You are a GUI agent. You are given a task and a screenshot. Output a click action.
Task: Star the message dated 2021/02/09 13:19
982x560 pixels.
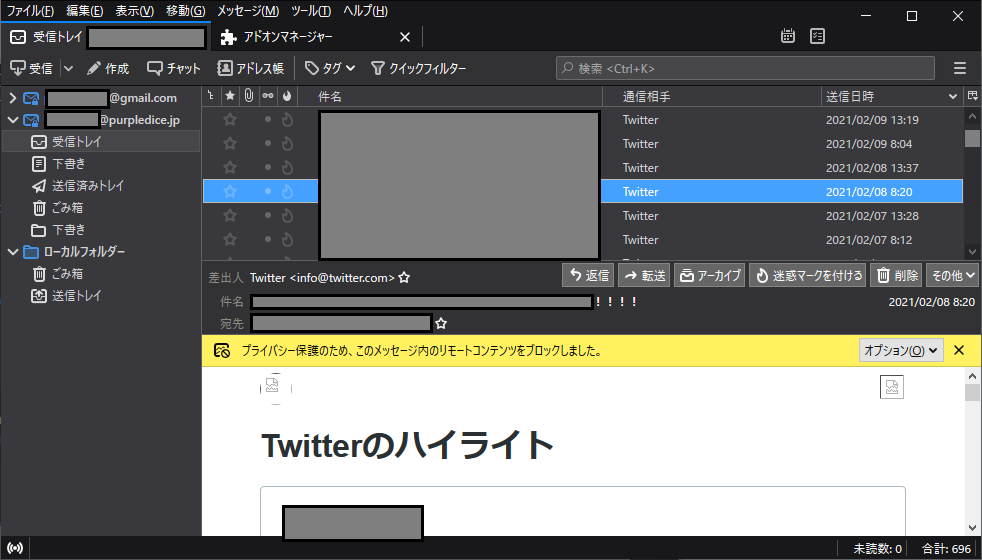(x=230, y=120)
